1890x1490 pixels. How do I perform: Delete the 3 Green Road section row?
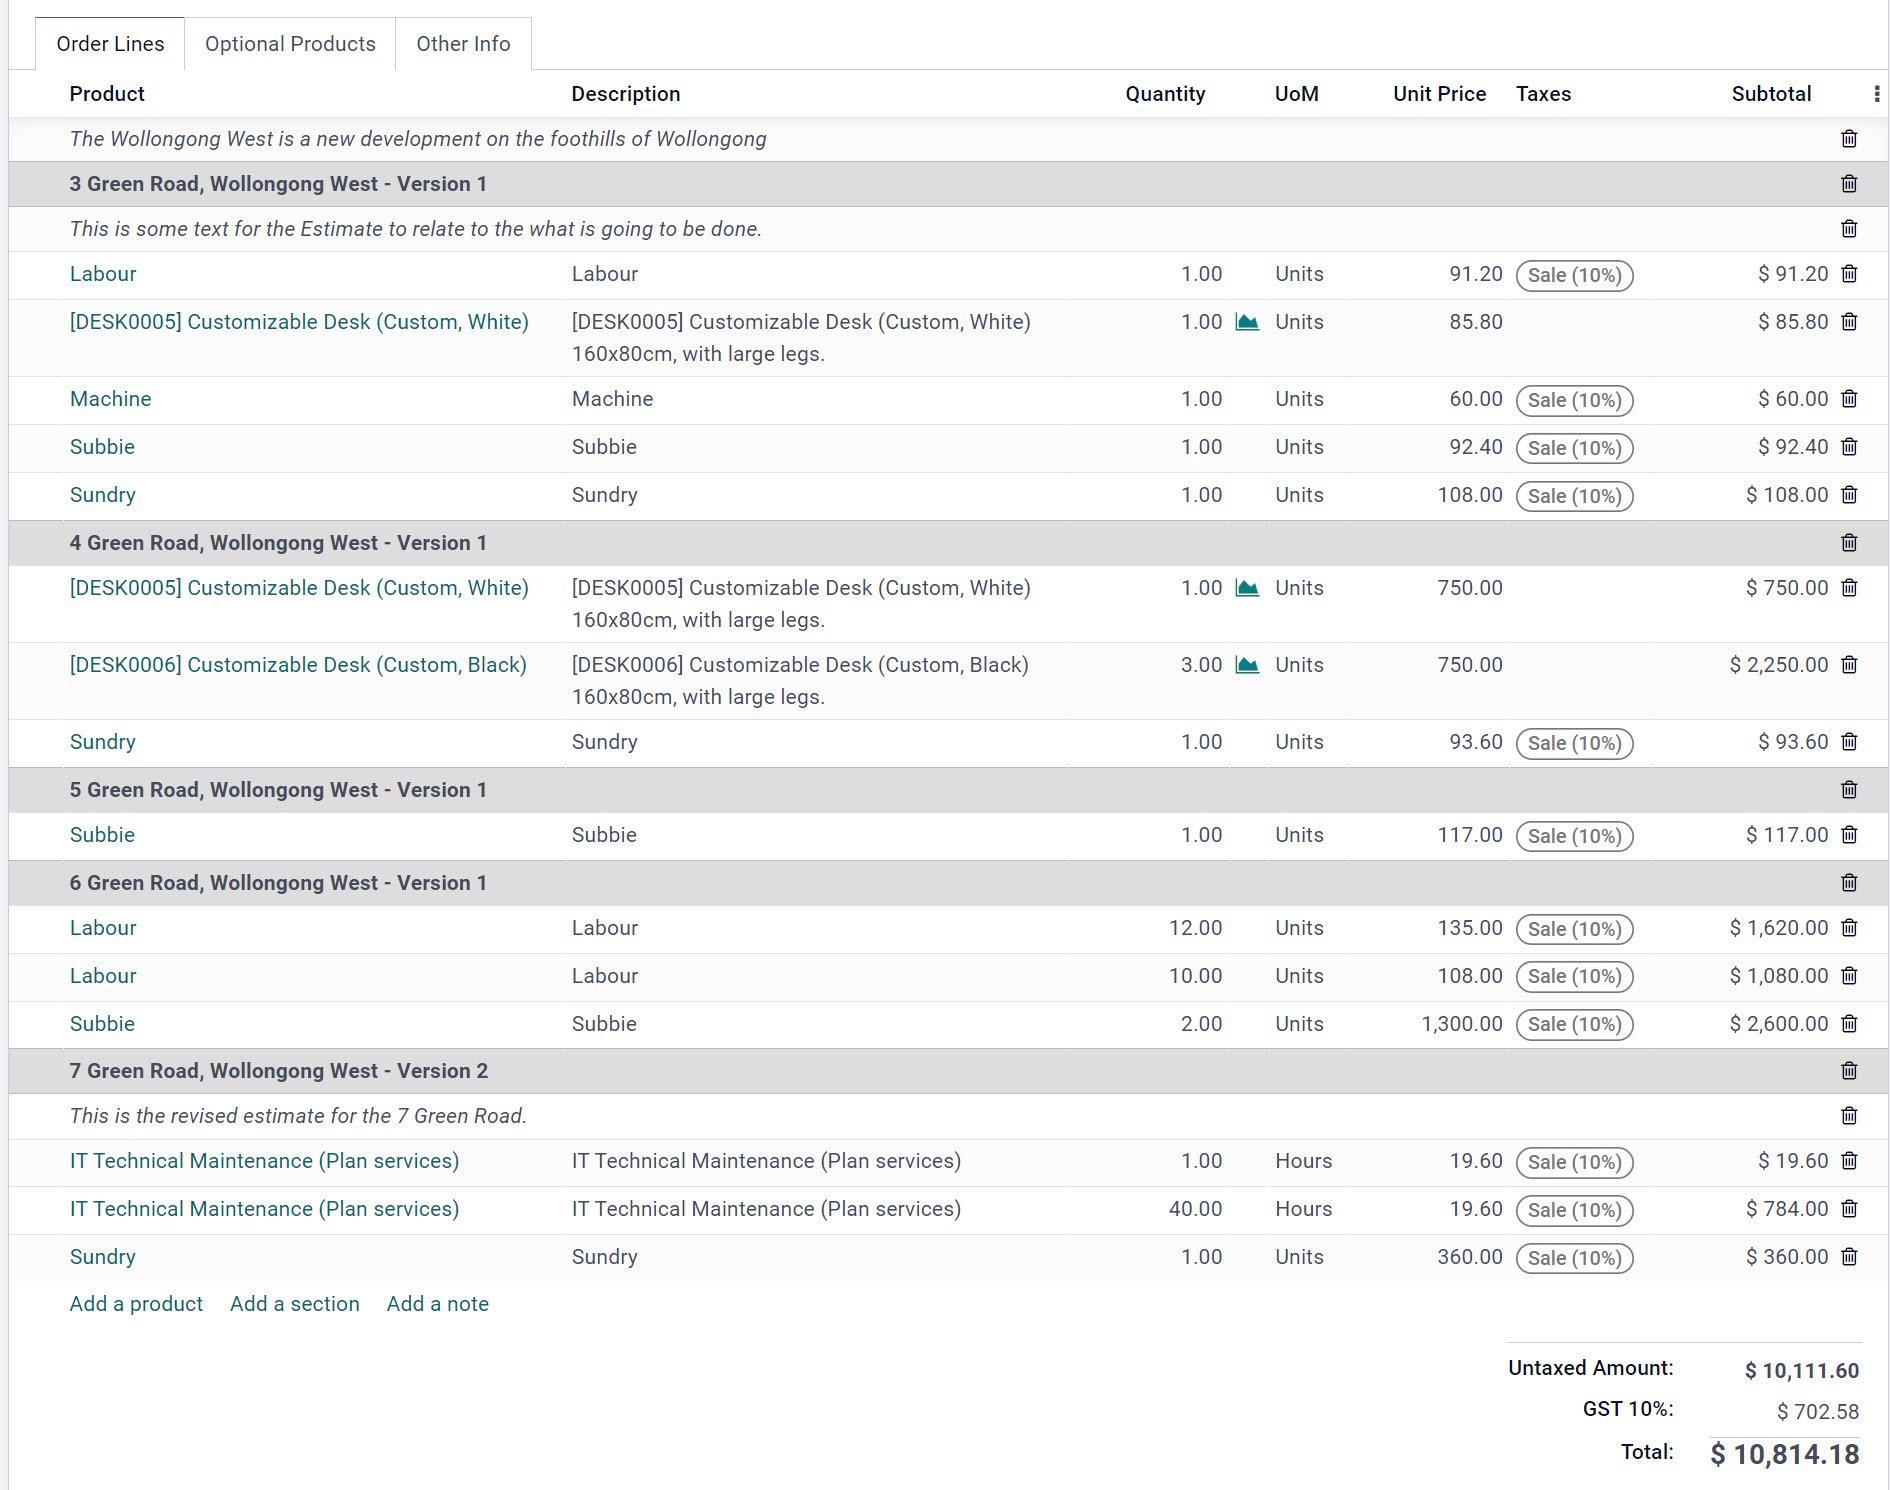click(1849, 184)
